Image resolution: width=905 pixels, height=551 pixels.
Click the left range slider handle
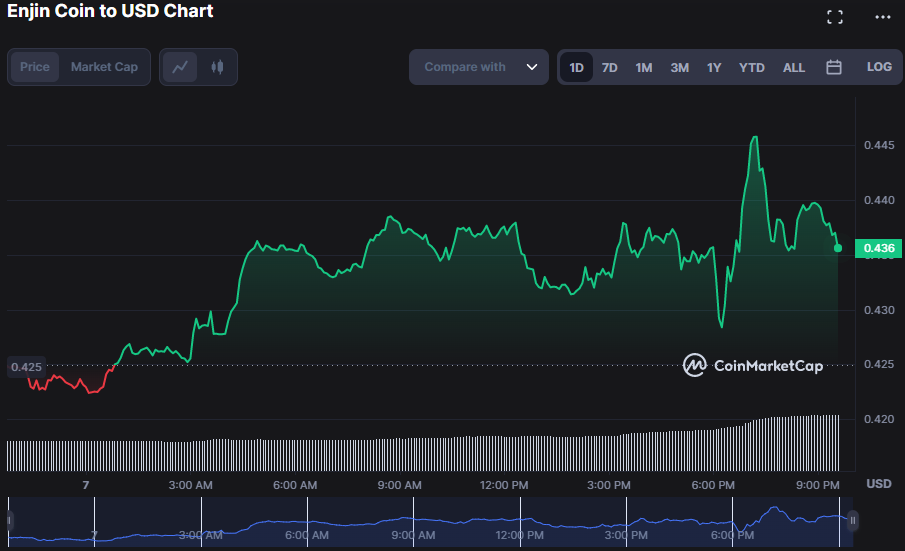[x=9, y=520]
